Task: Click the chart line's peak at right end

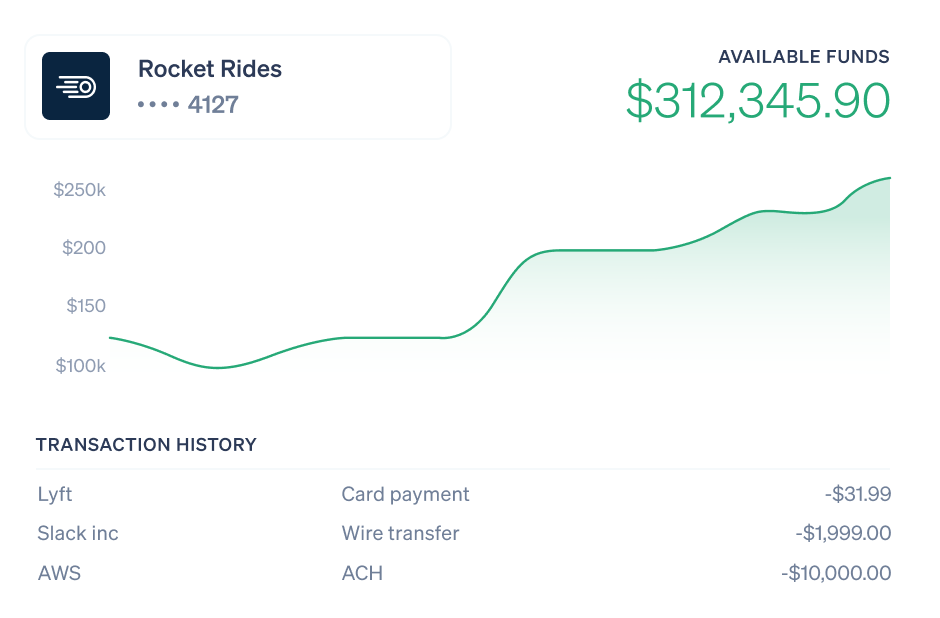Action: (x=889, y=178)
